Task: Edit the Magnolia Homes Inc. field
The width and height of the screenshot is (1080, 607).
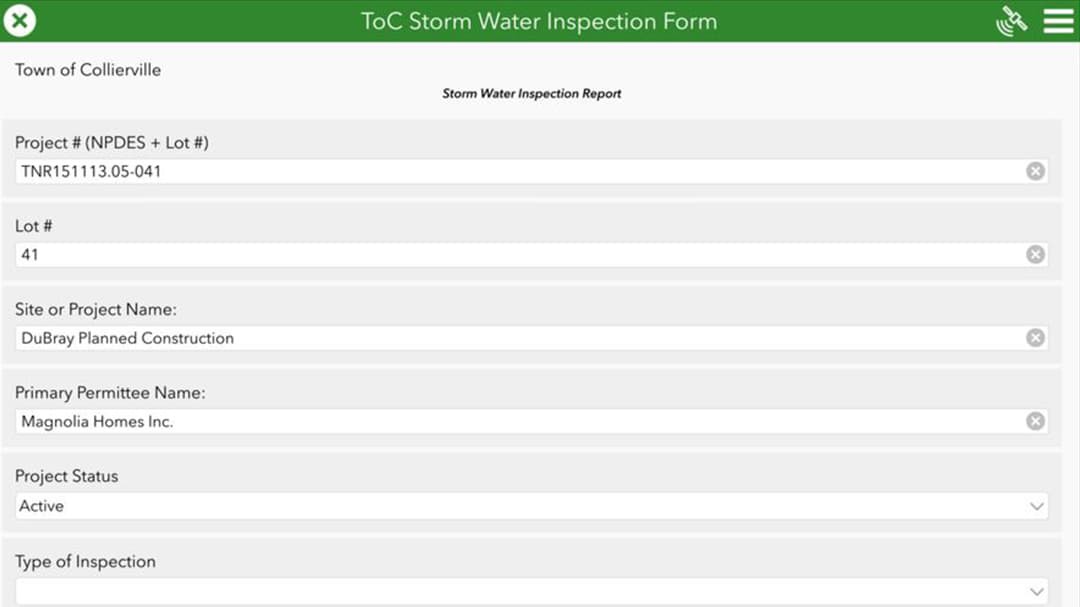Action: coord(520,421)
